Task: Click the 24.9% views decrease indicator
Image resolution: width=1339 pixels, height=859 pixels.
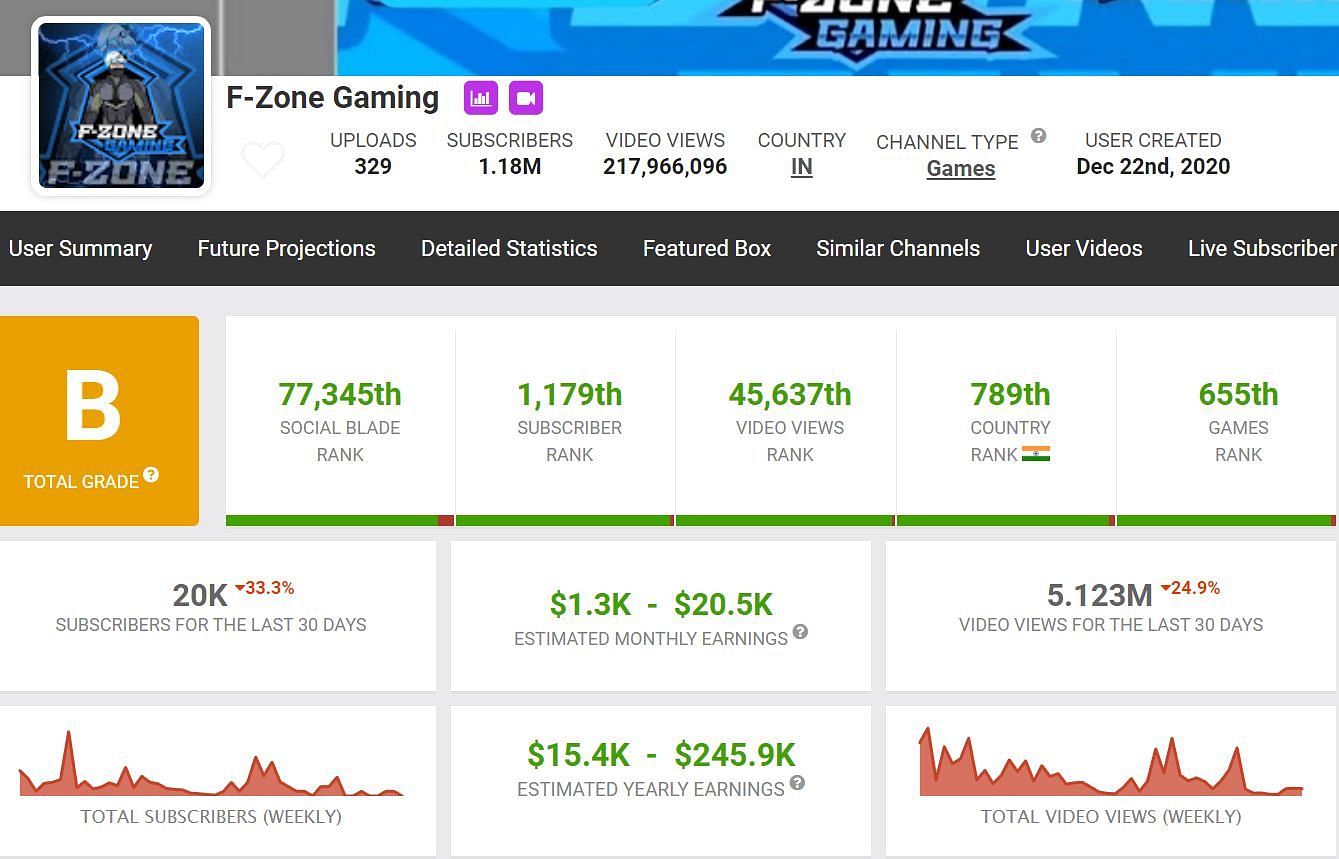Action: 1190,588
